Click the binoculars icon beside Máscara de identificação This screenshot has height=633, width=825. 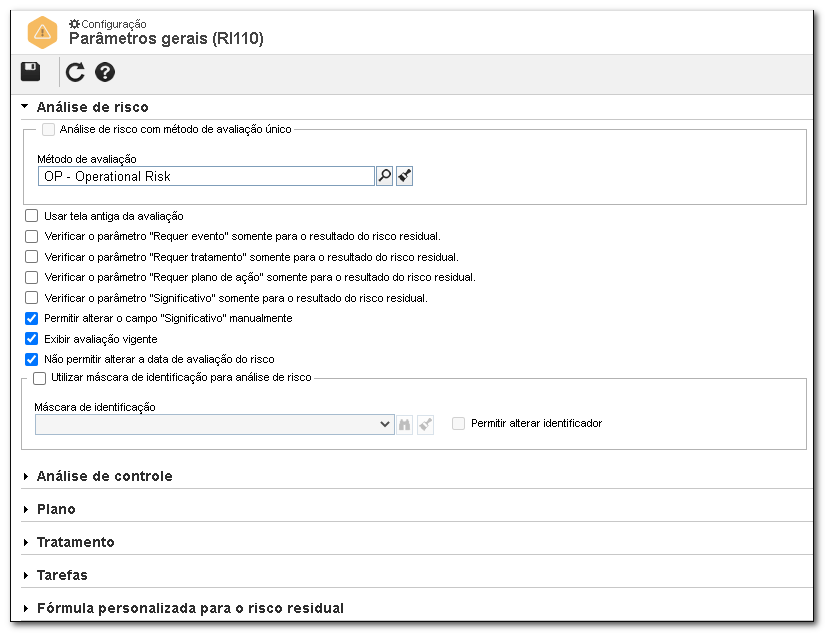point(405,425)
